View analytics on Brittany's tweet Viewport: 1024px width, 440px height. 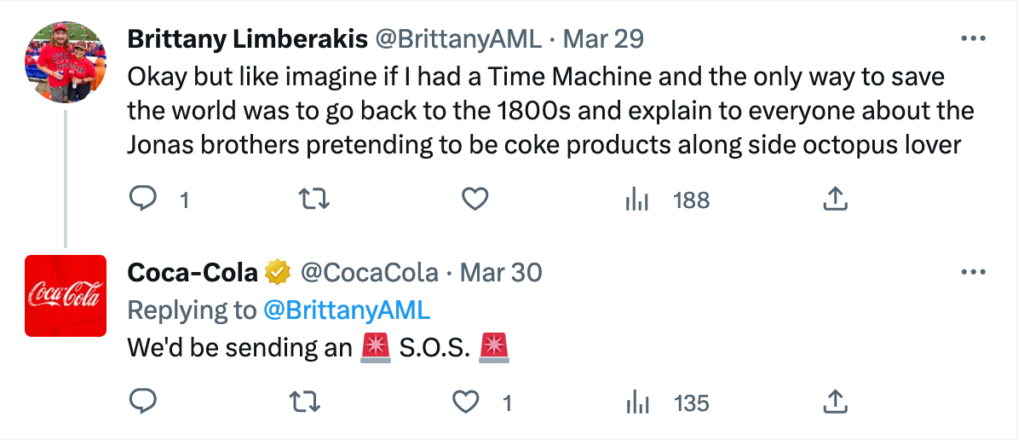pos(638,200)
